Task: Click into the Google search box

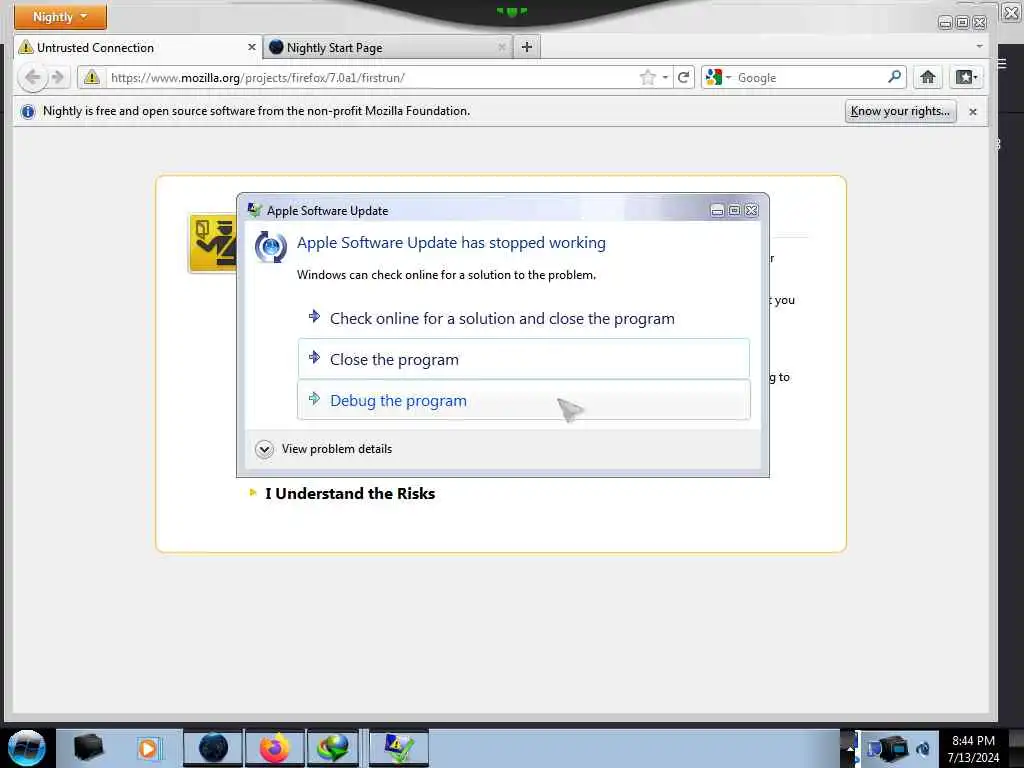Action: (810, 78)
